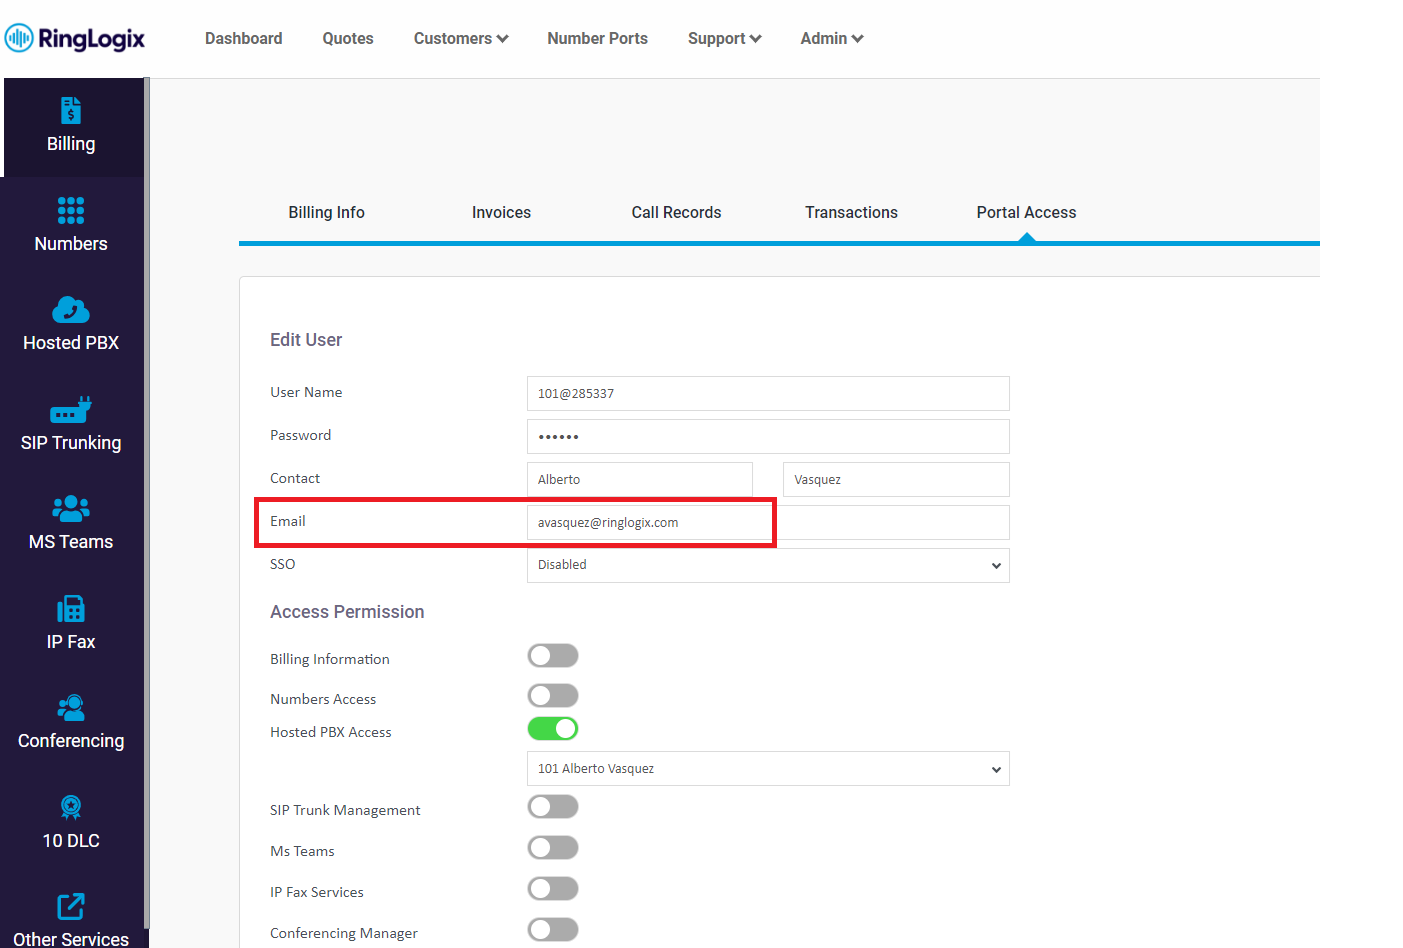Click the Billing Information label
The width and height of the screenshot is (1403, 948).
click(x=330, y=659)
